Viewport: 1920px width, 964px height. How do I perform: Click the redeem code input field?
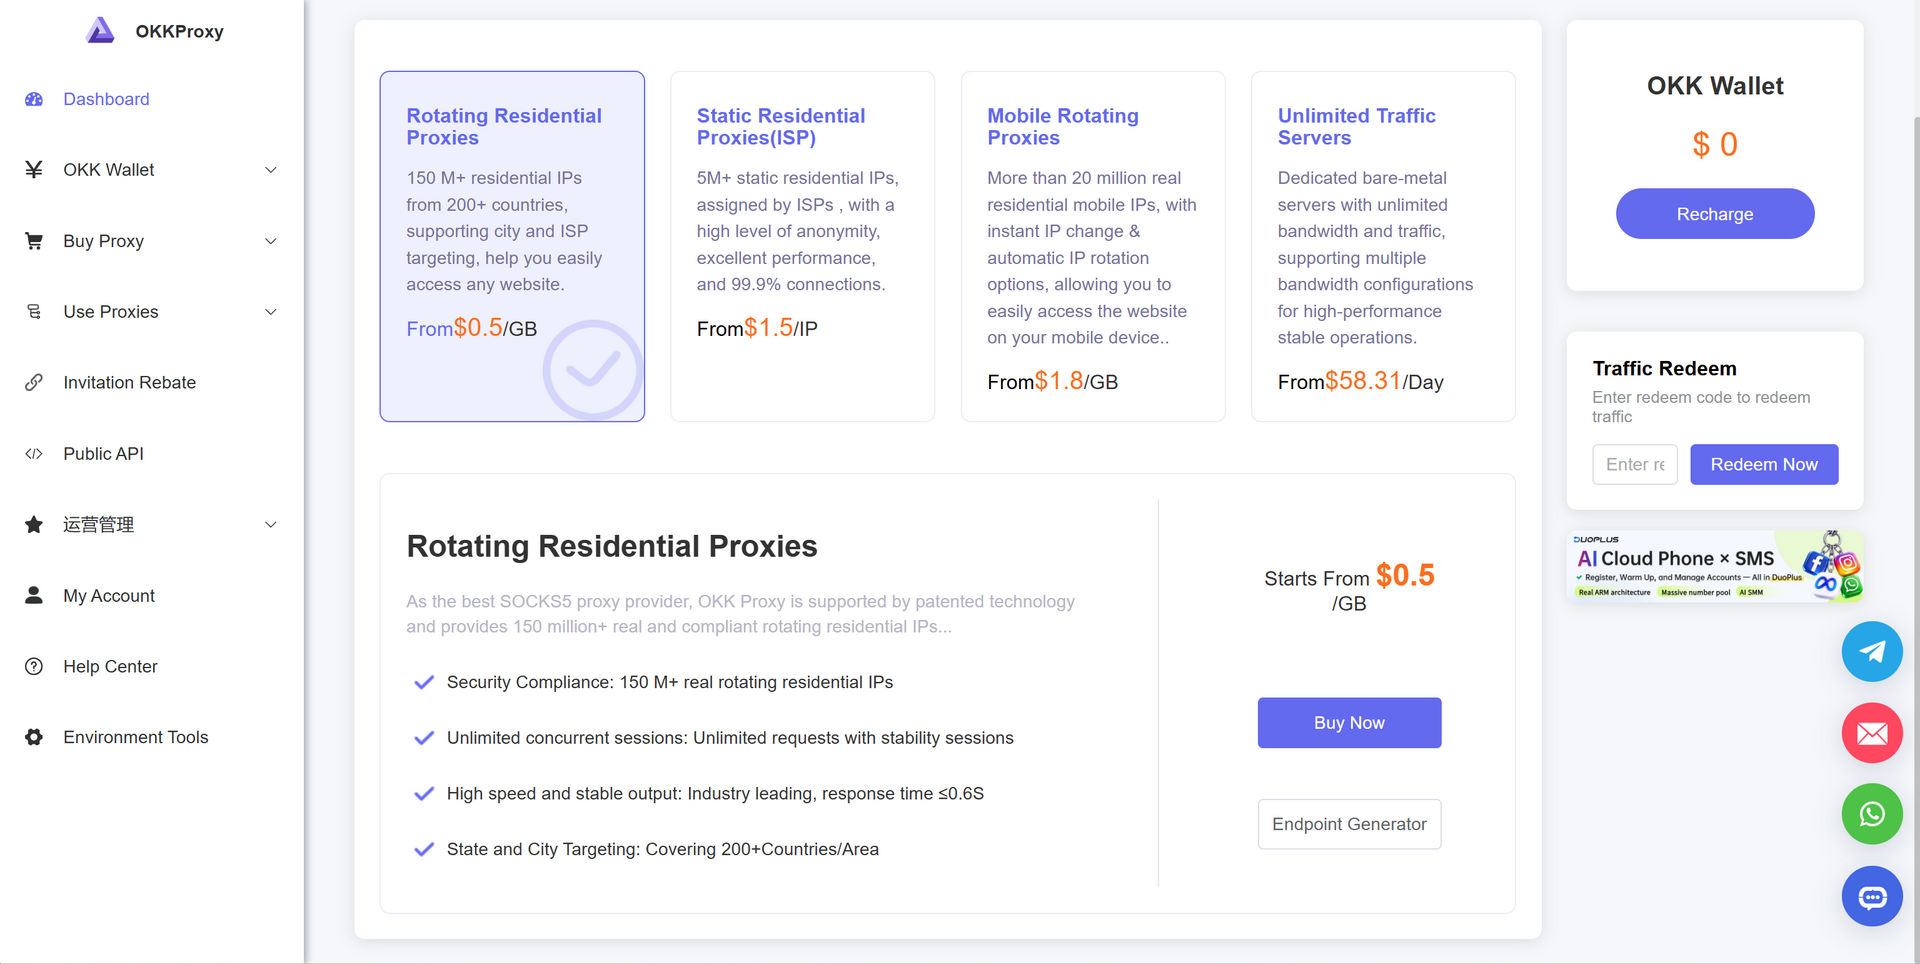[1634, 465]
